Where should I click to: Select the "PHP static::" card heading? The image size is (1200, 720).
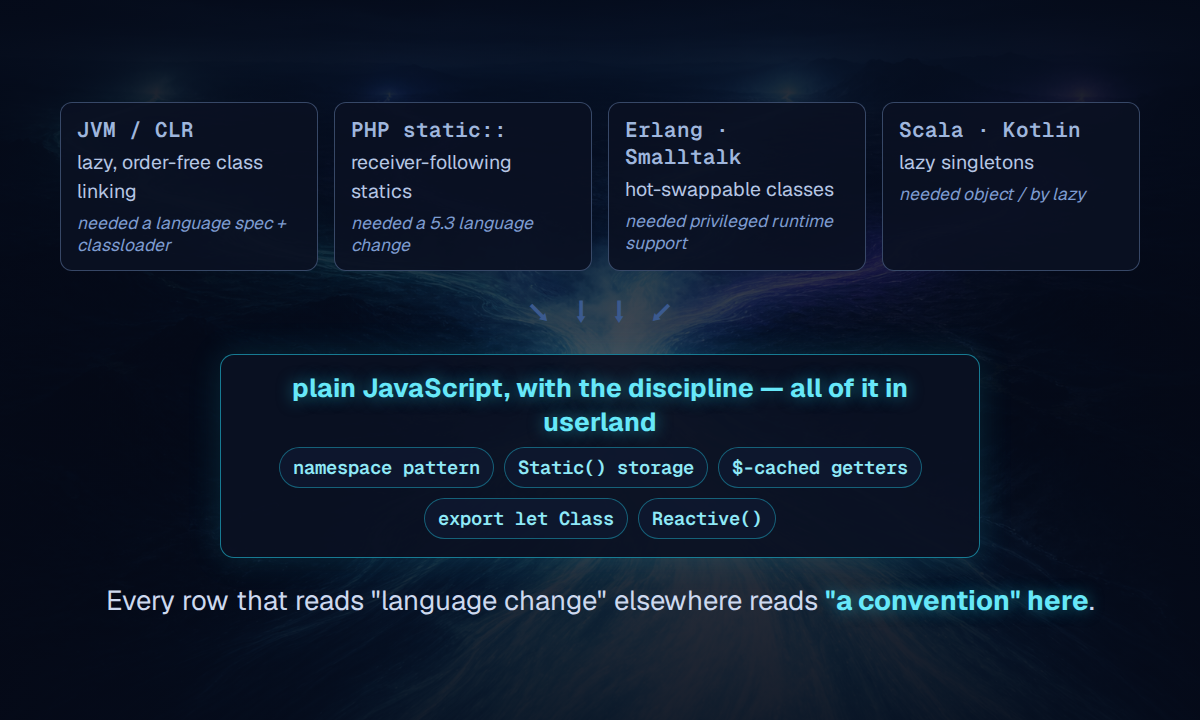(x=428, y=130)
